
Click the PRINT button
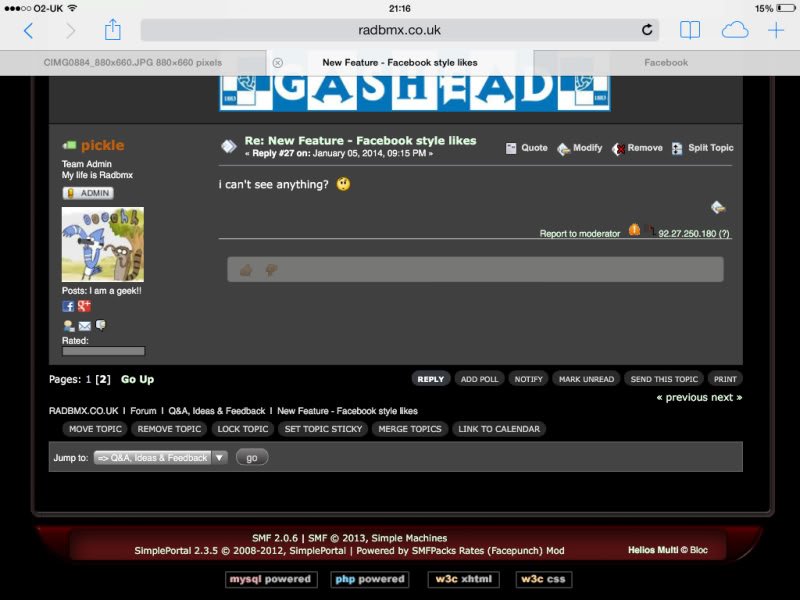point(725,379)
